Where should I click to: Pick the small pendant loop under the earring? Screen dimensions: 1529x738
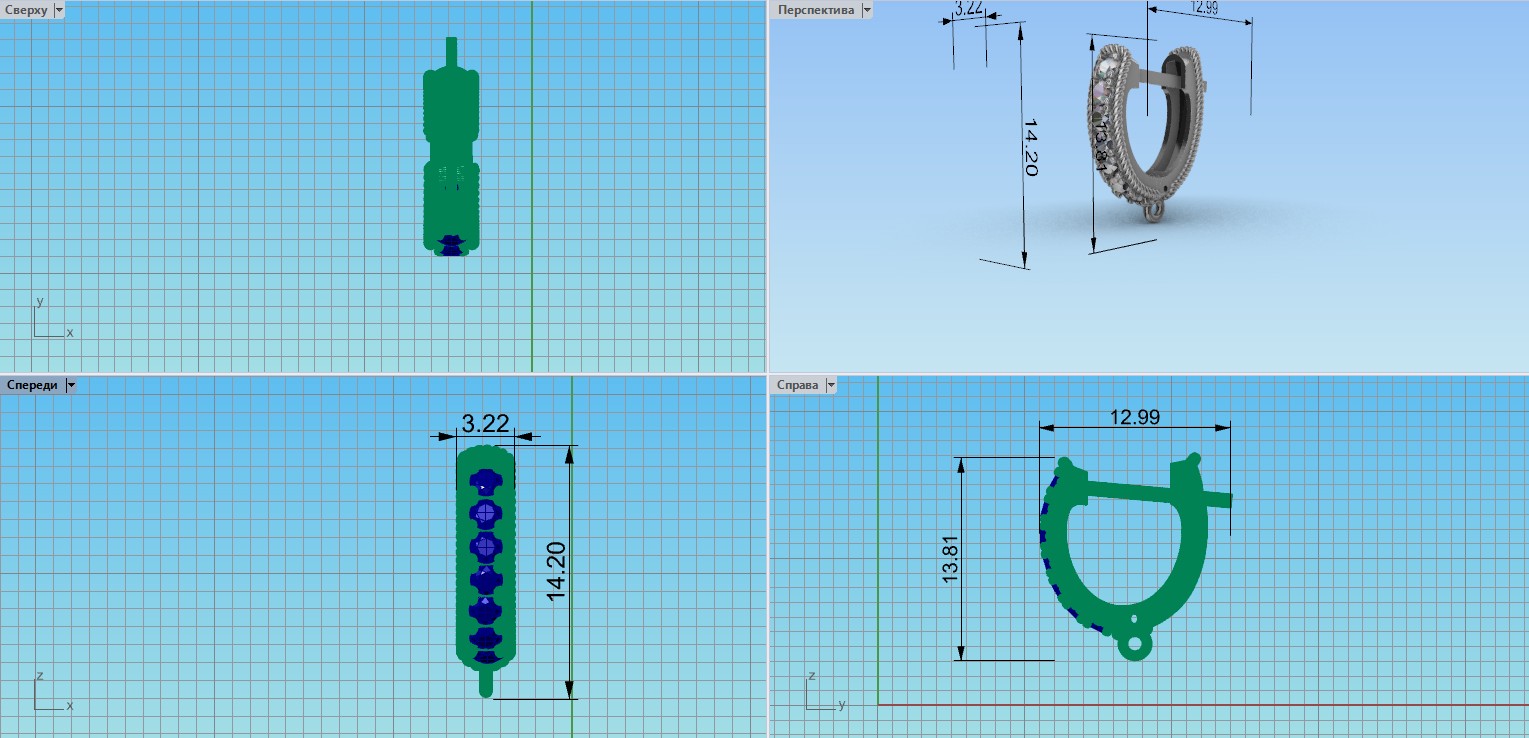(1134, 646)
